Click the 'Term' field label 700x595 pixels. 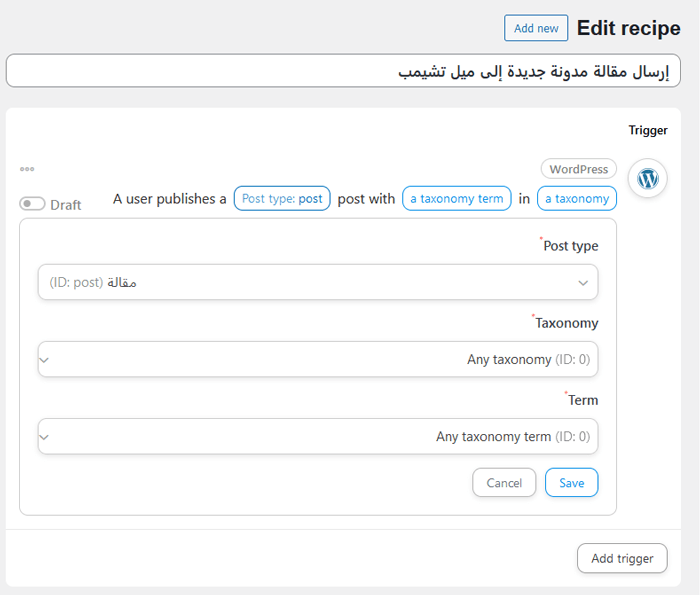click(583, 400)
